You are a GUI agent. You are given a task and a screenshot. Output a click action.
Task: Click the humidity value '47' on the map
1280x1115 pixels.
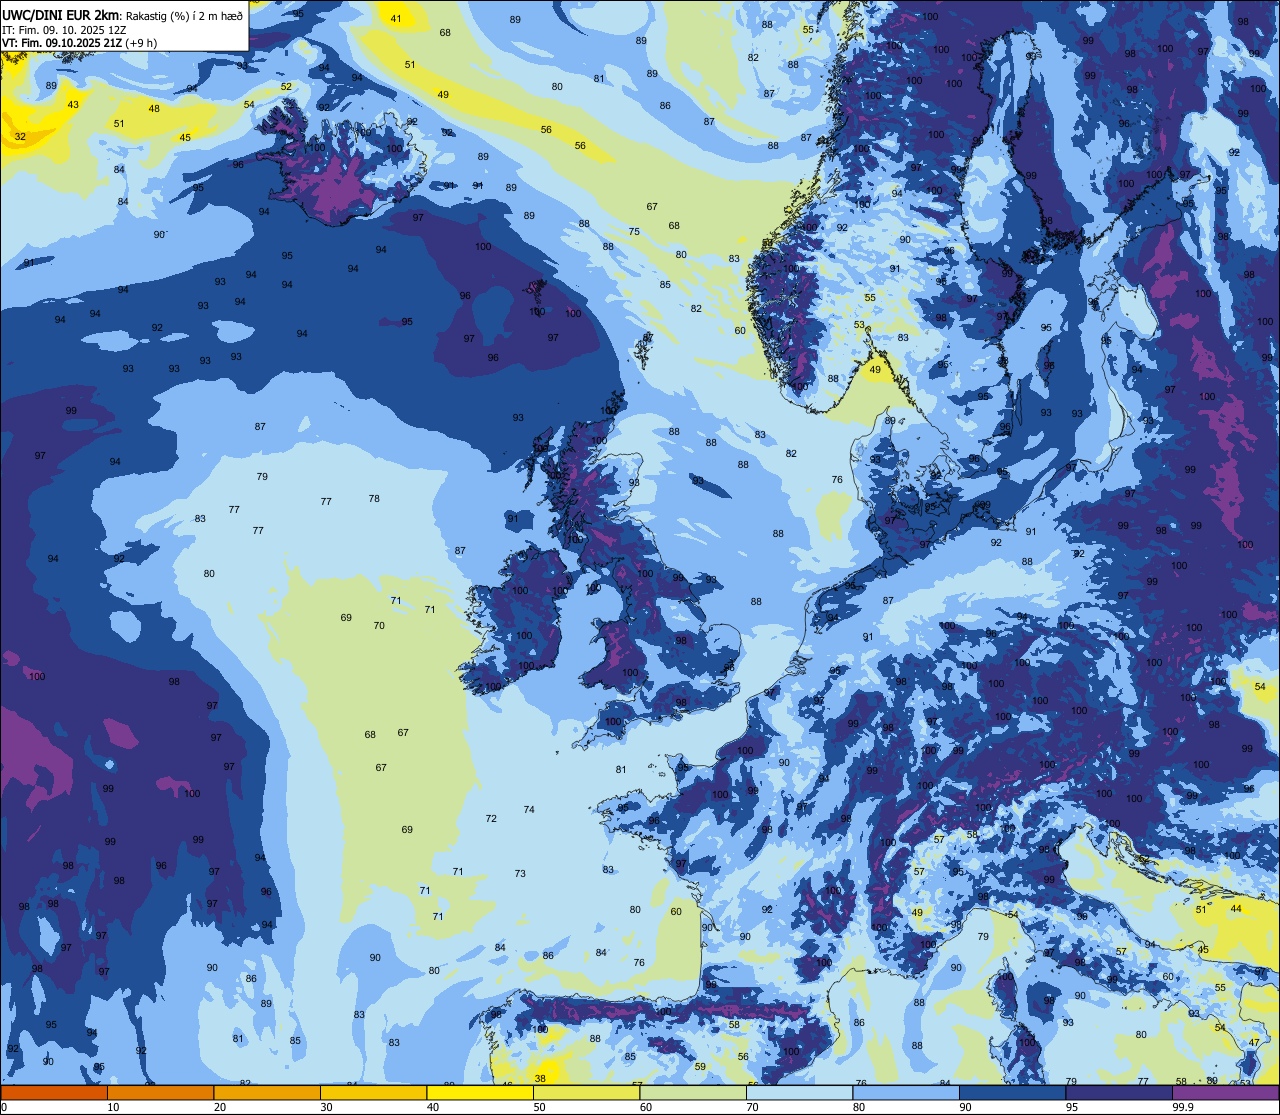[1254, 1042]
